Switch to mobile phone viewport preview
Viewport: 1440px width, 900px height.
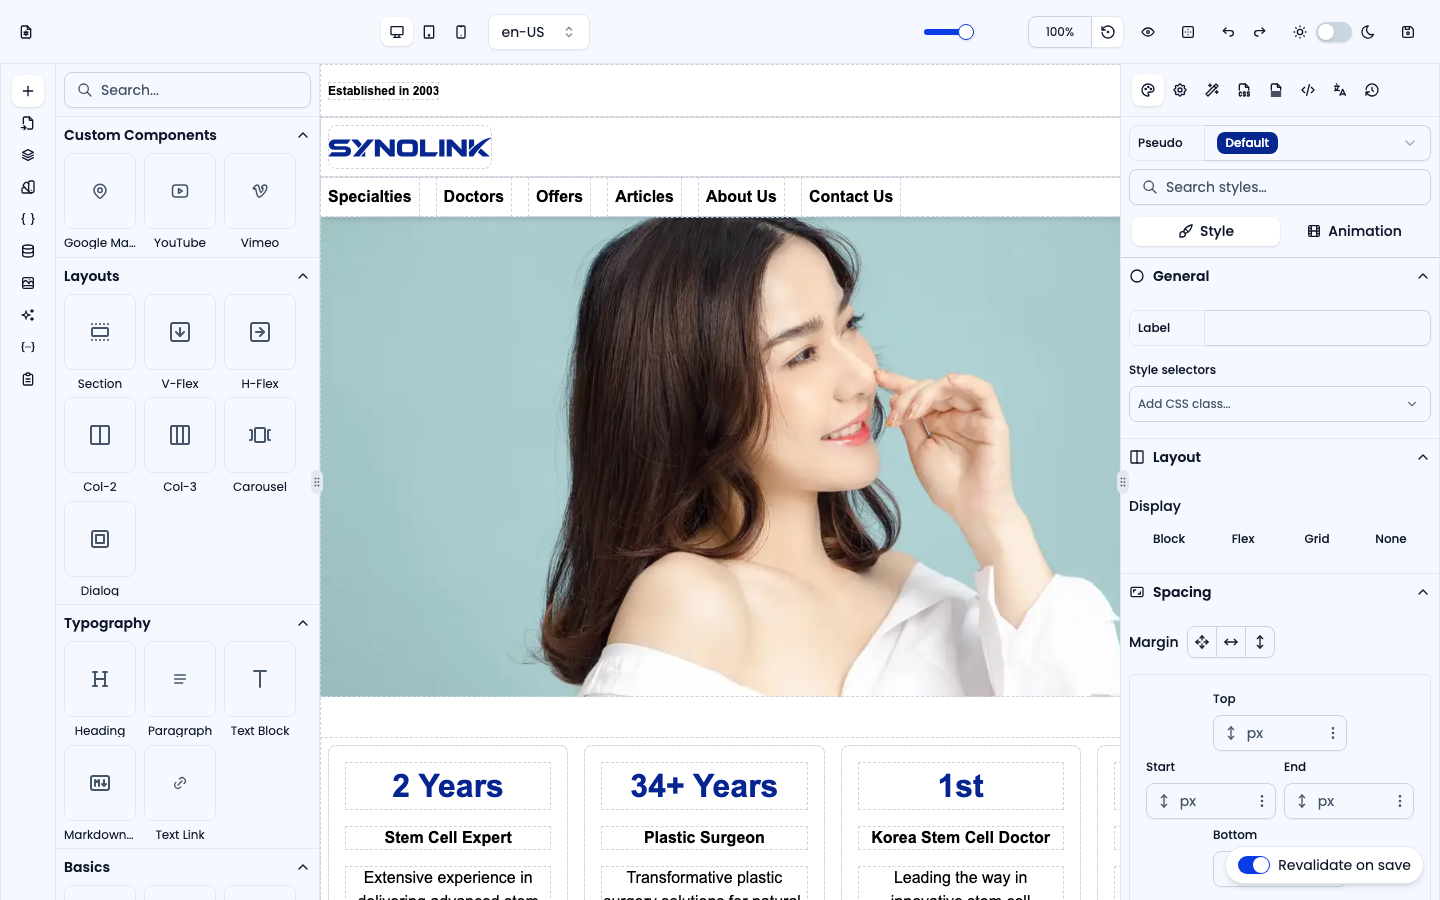pos(461,32)
